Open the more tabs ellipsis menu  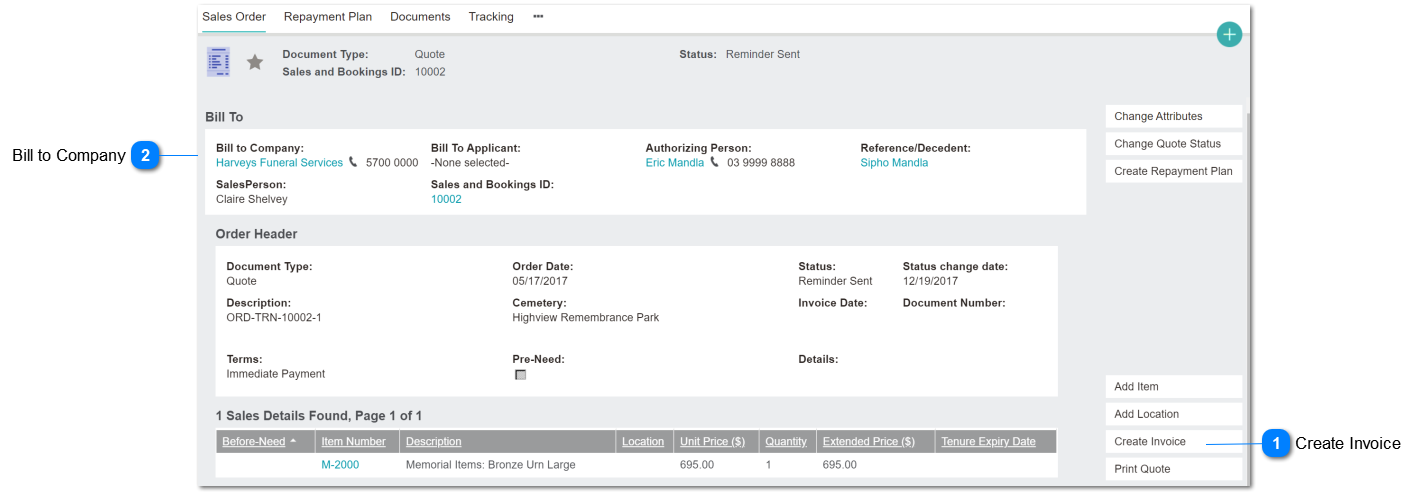point(538,16)
